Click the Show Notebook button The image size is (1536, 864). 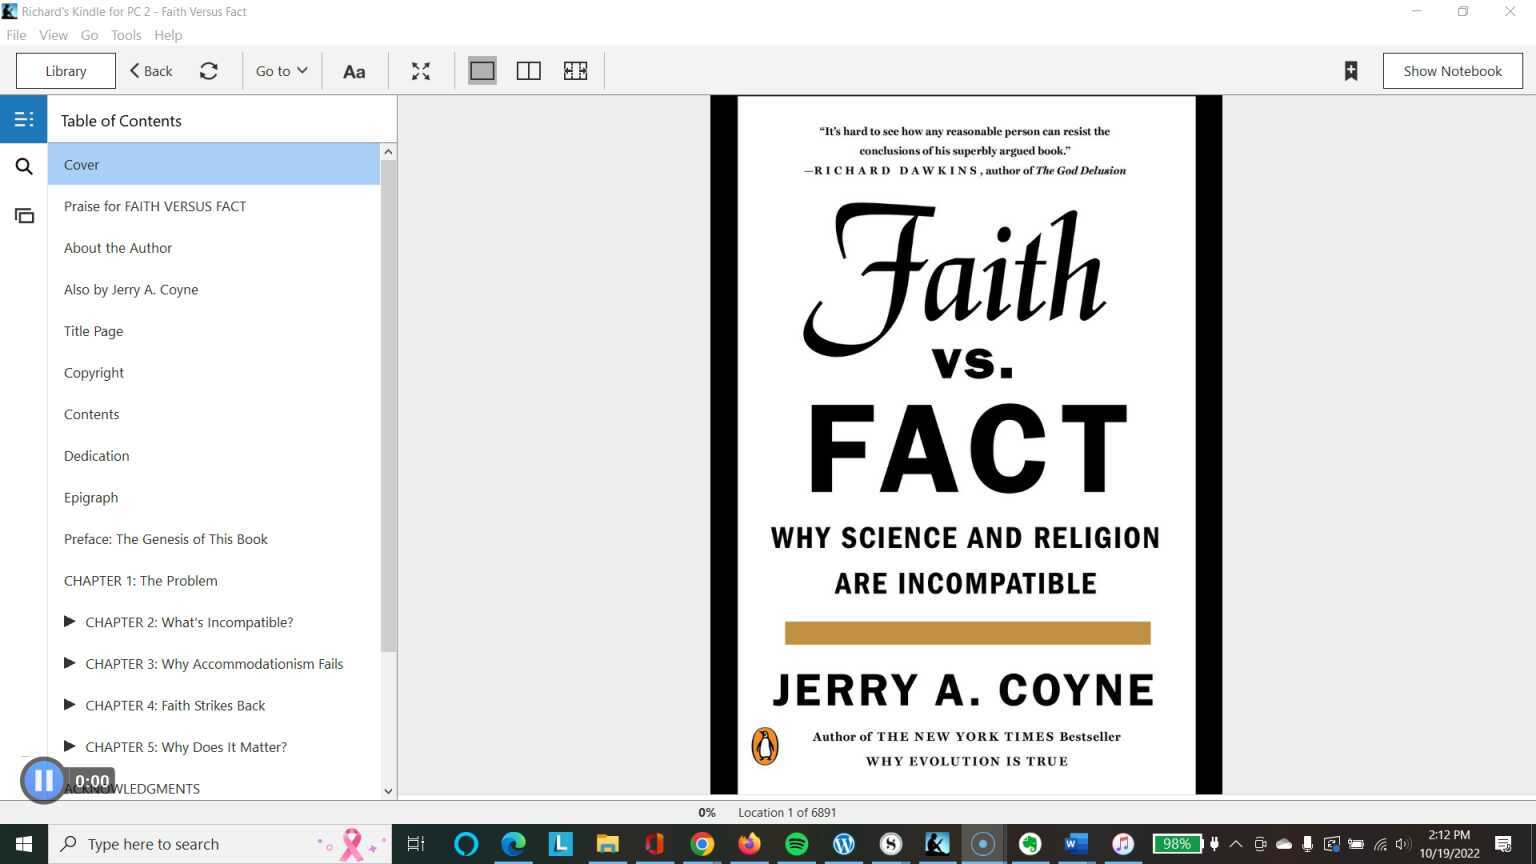pos(1452,70)
